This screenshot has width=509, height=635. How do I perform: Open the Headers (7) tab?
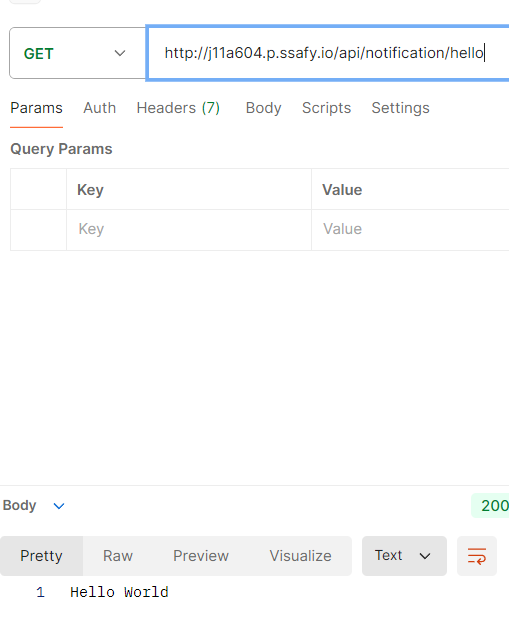(x=178, y=108)
